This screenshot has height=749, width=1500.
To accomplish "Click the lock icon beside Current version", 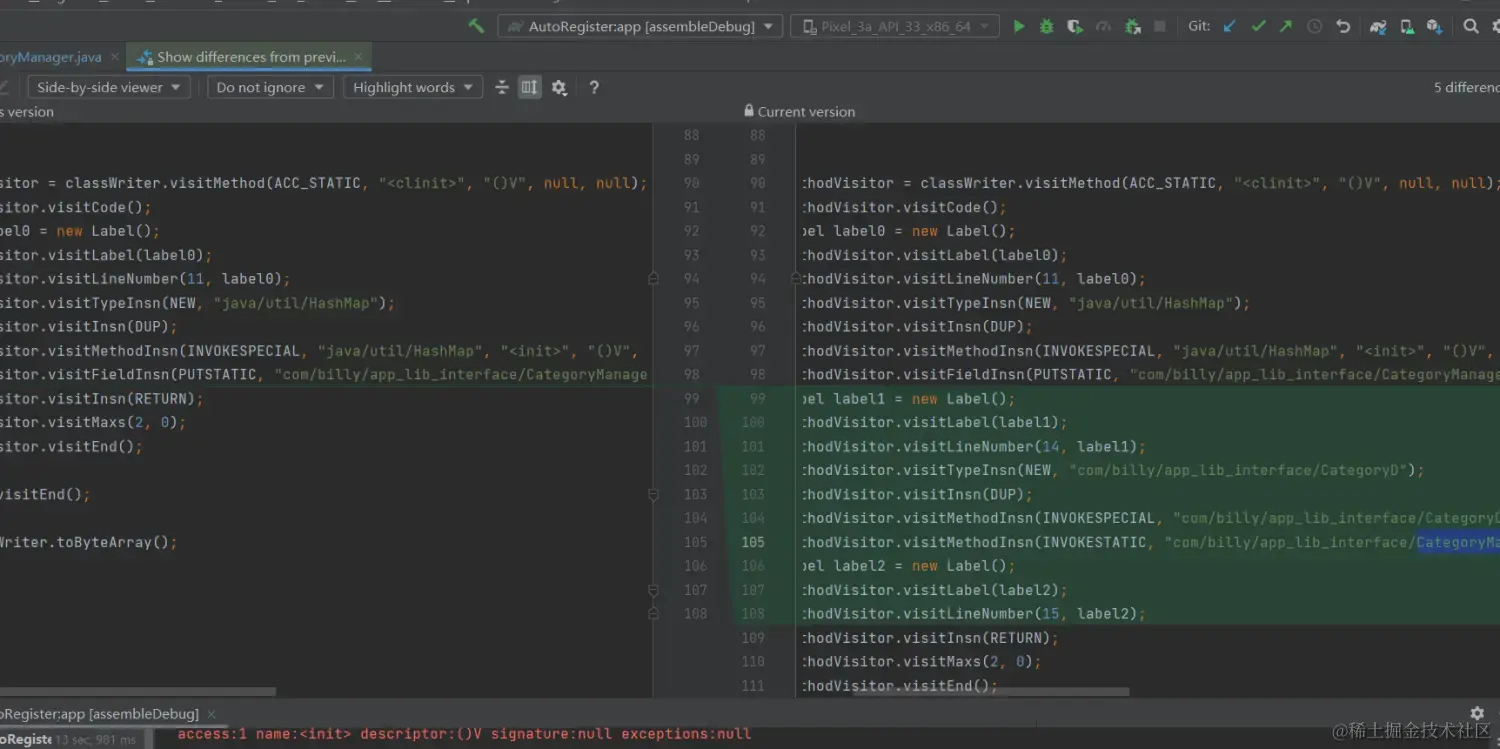I will click(749, 111).
